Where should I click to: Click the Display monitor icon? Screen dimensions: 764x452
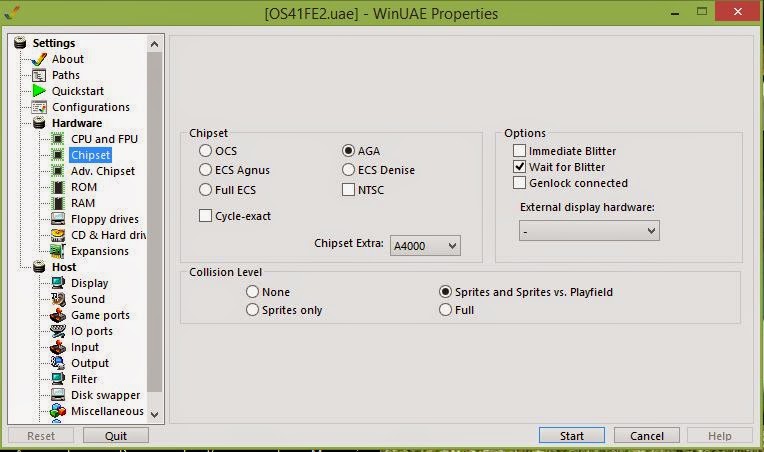pyautogui.click(x=58, y=283)
